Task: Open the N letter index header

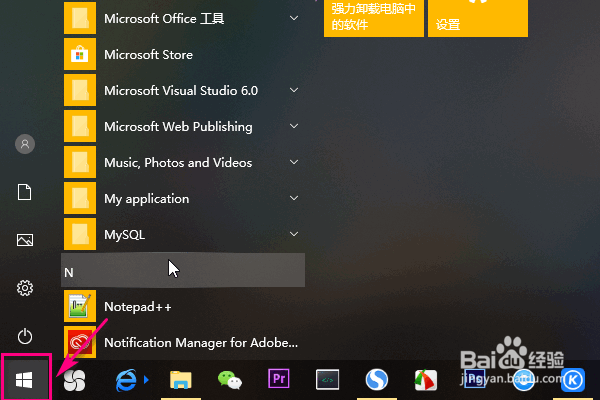Action: (183, 270)
